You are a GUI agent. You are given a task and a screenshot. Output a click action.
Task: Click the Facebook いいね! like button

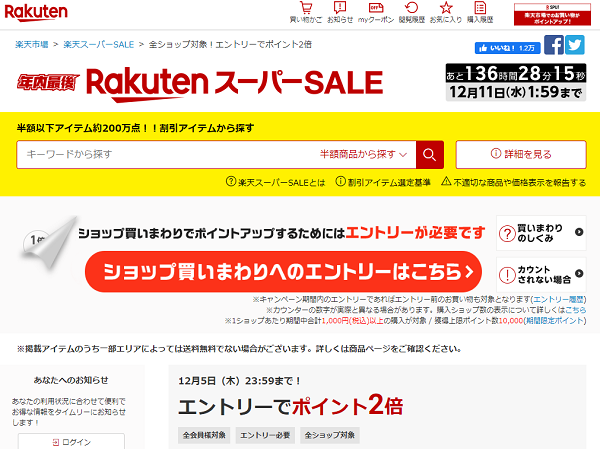pyautogui.click(x=507, y=48)
